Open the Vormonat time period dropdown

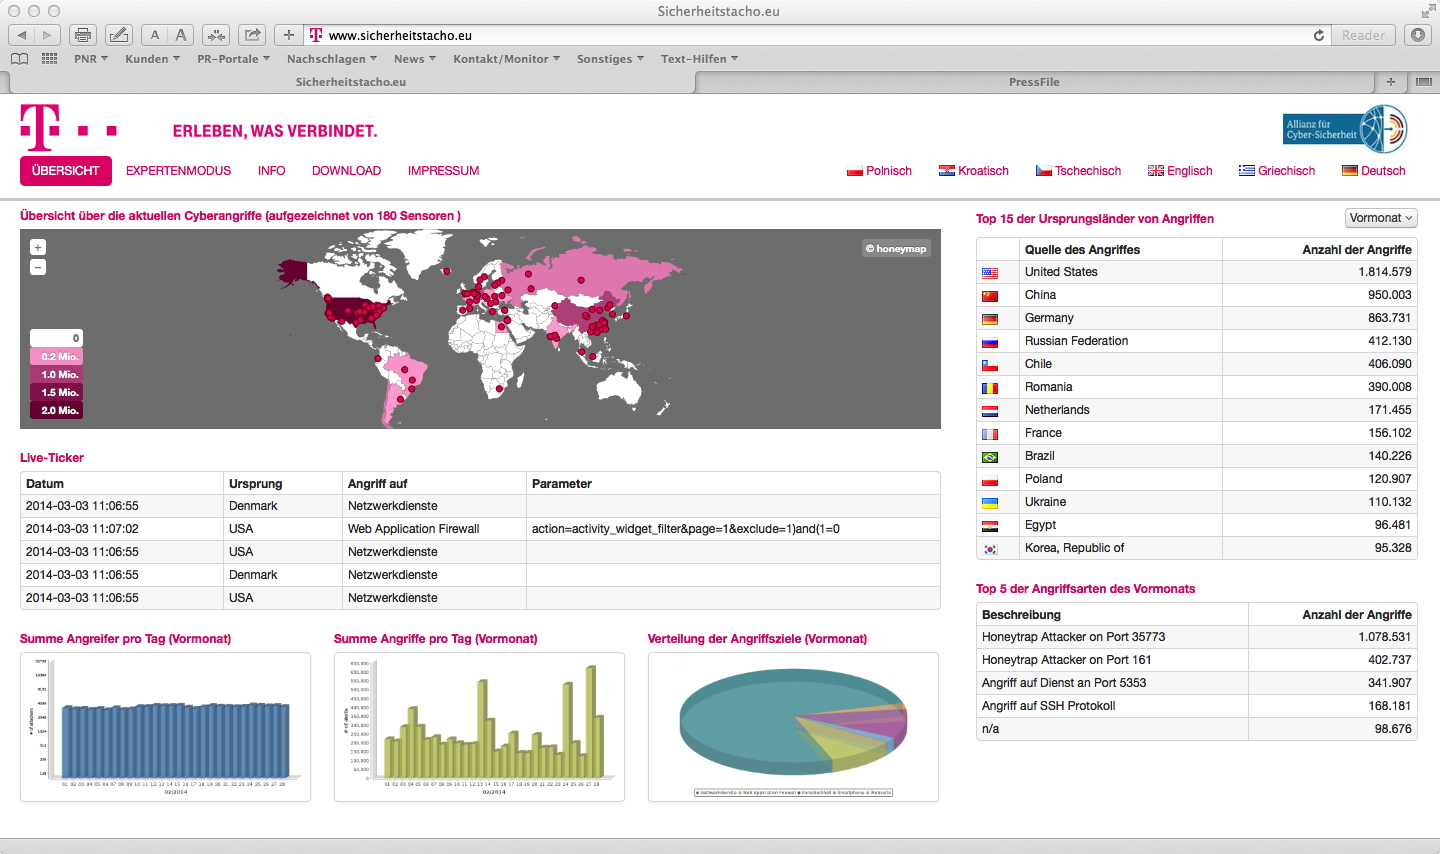pos(1381,218)
